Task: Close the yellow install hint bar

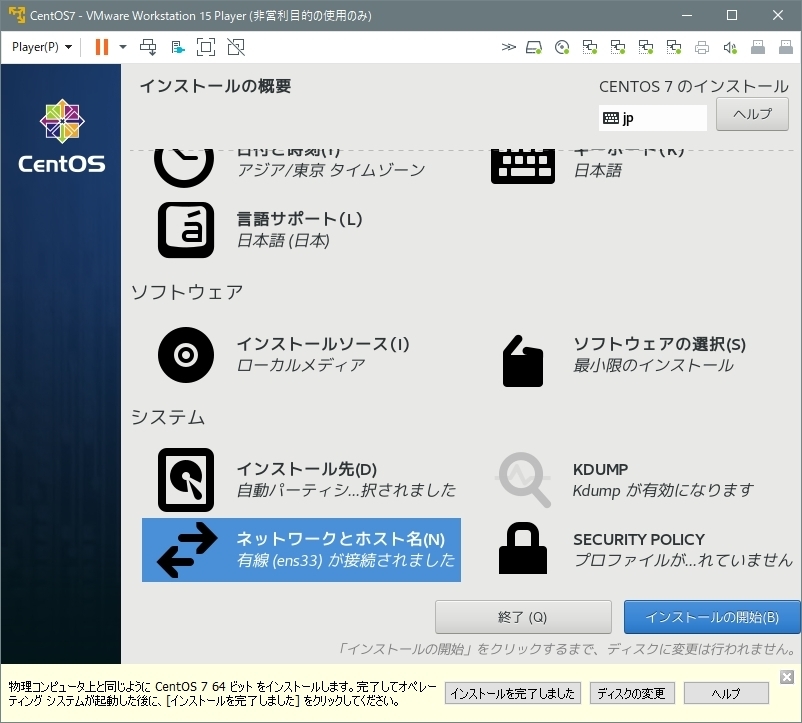Action: tap(787, 677)
